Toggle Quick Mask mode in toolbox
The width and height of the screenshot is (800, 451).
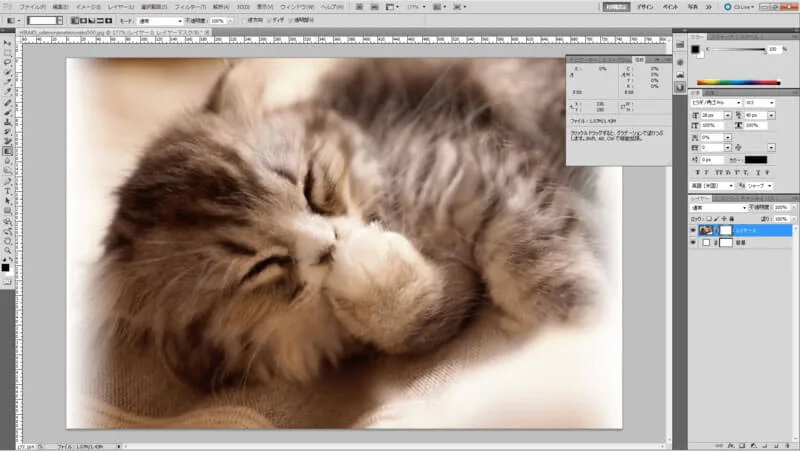pyautogui.click(x=8, y=282)
